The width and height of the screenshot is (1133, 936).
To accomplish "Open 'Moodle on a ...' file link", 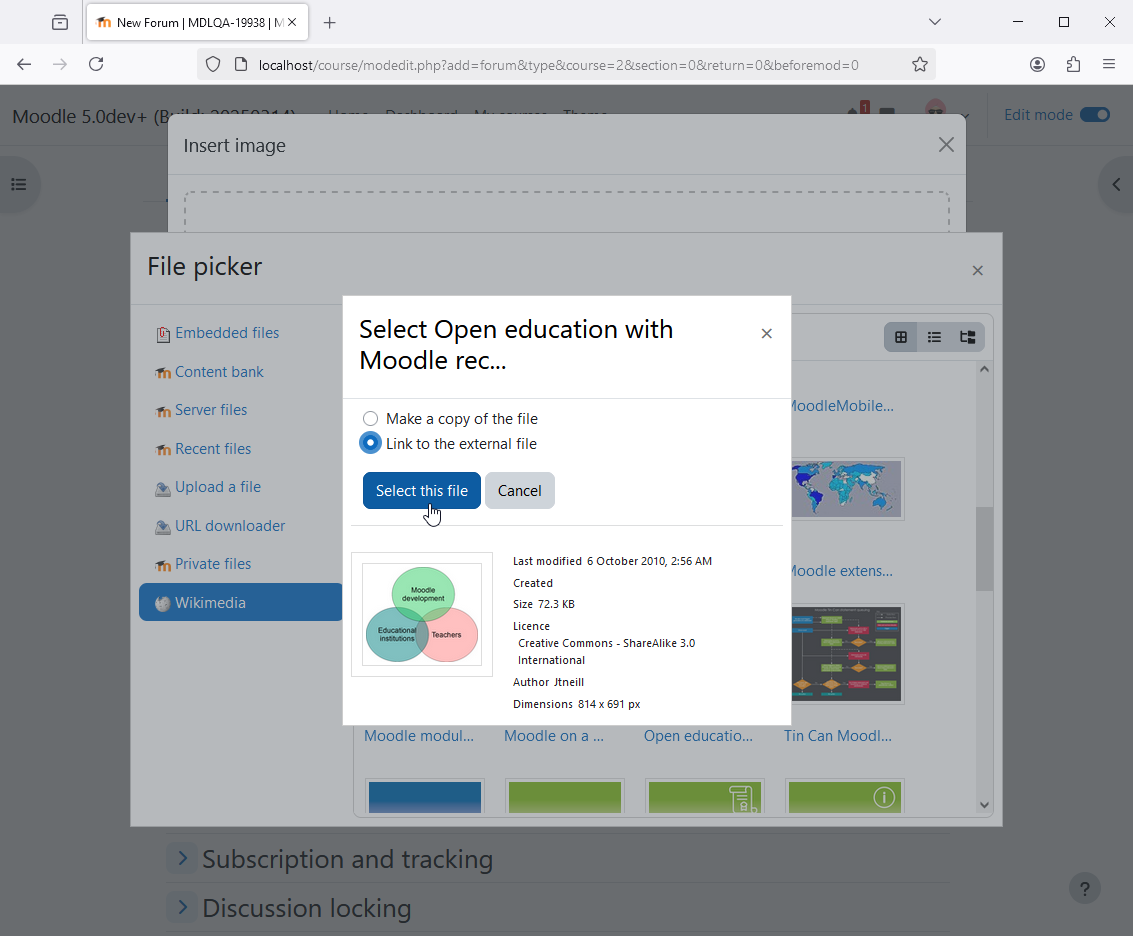I will (553, 736).
